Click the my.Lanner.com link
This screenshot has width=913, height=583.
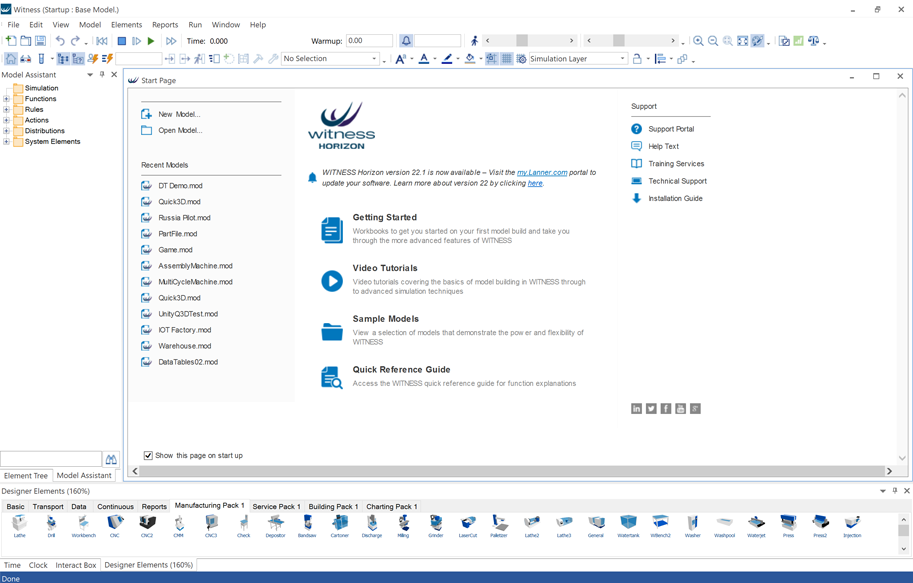point(542,172)
